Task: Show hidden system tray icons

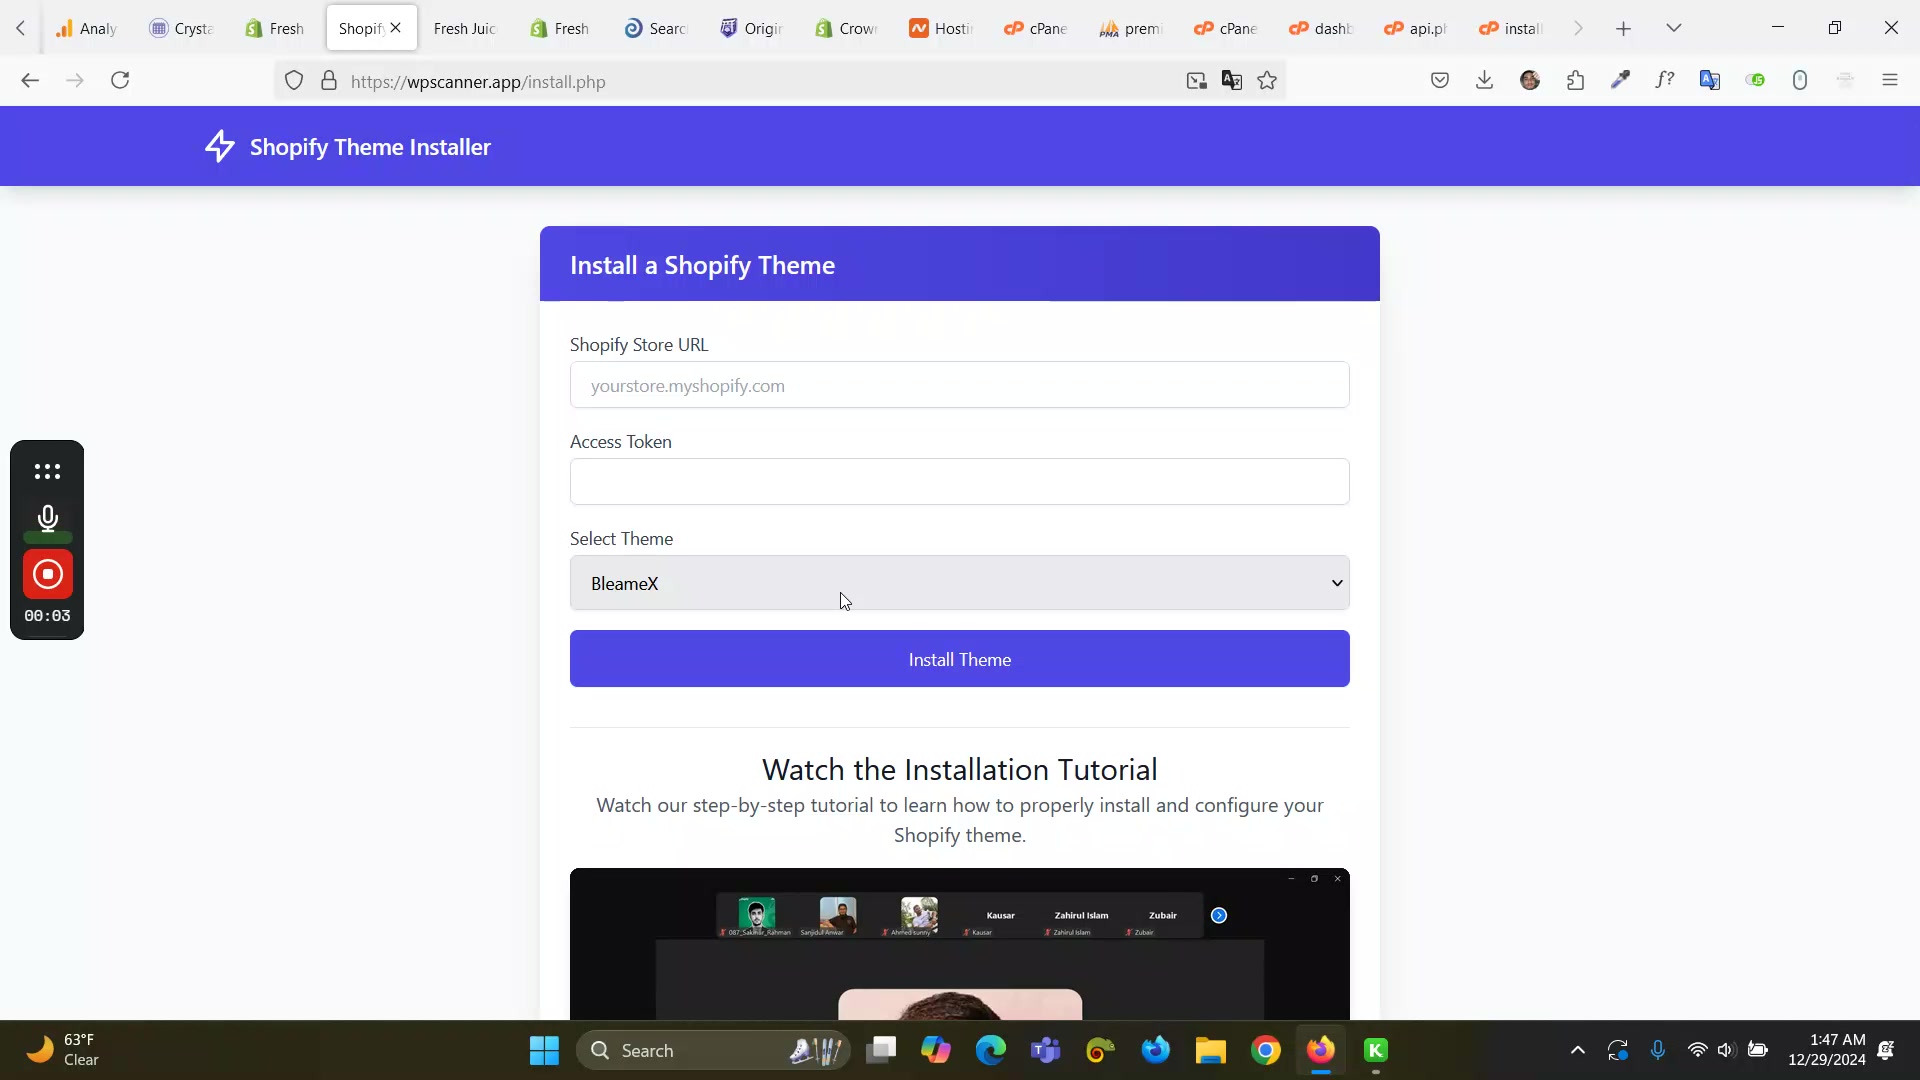Action: click(x=1578, y=1050)
